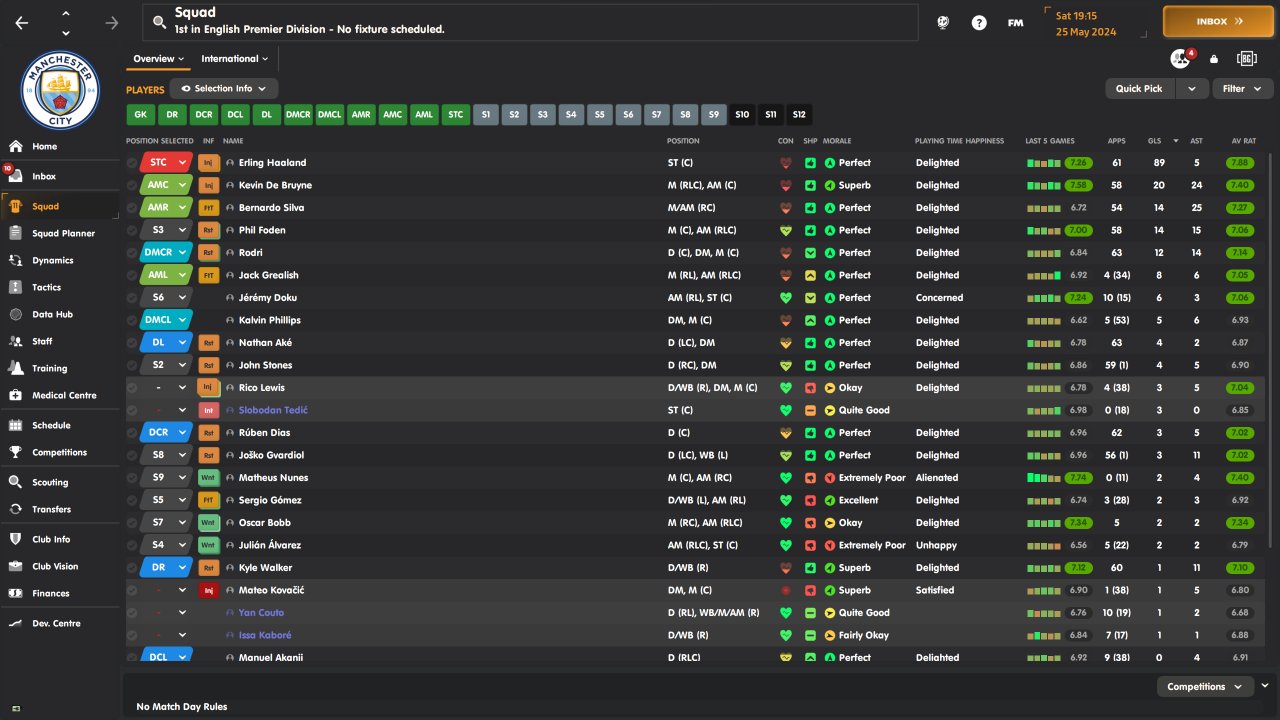The image size is (1280, 720).
Task: Select Squad in the sidebar
Action: [x=60, y=206]
